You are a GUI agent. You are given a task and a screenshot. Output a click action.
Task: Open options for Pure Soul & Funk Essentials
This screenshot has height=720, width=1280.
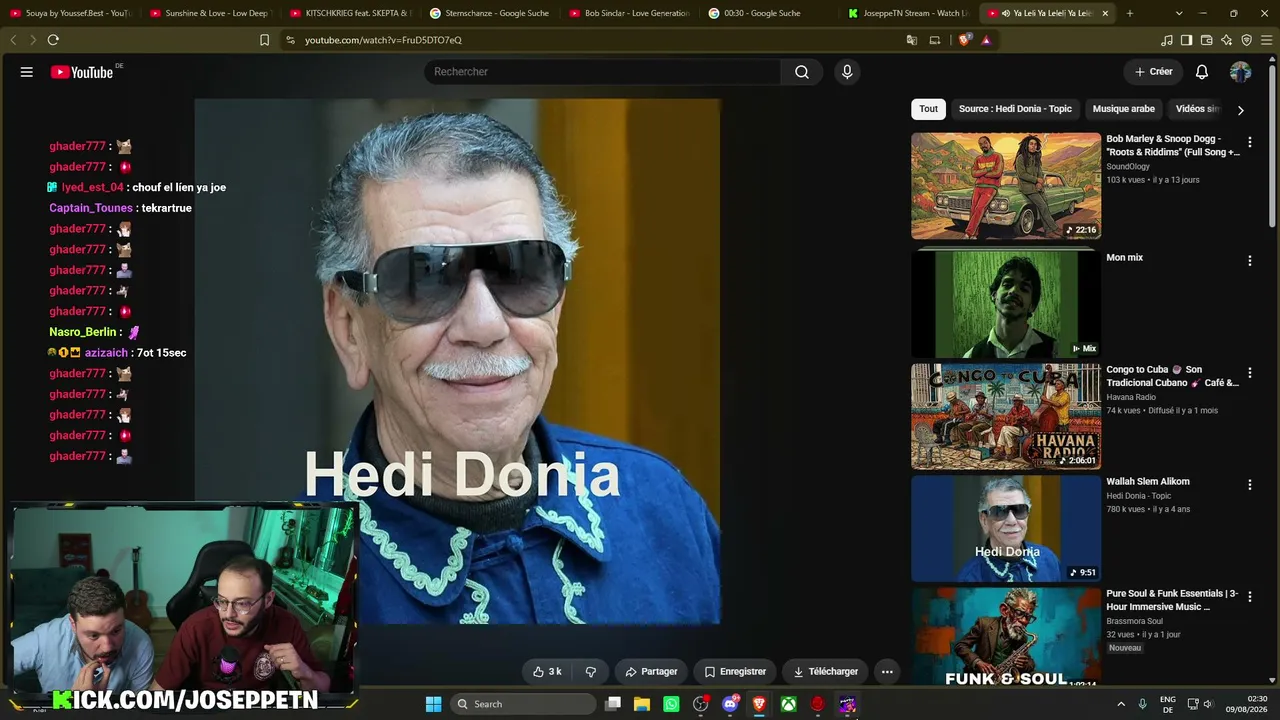pos(1249,597)
